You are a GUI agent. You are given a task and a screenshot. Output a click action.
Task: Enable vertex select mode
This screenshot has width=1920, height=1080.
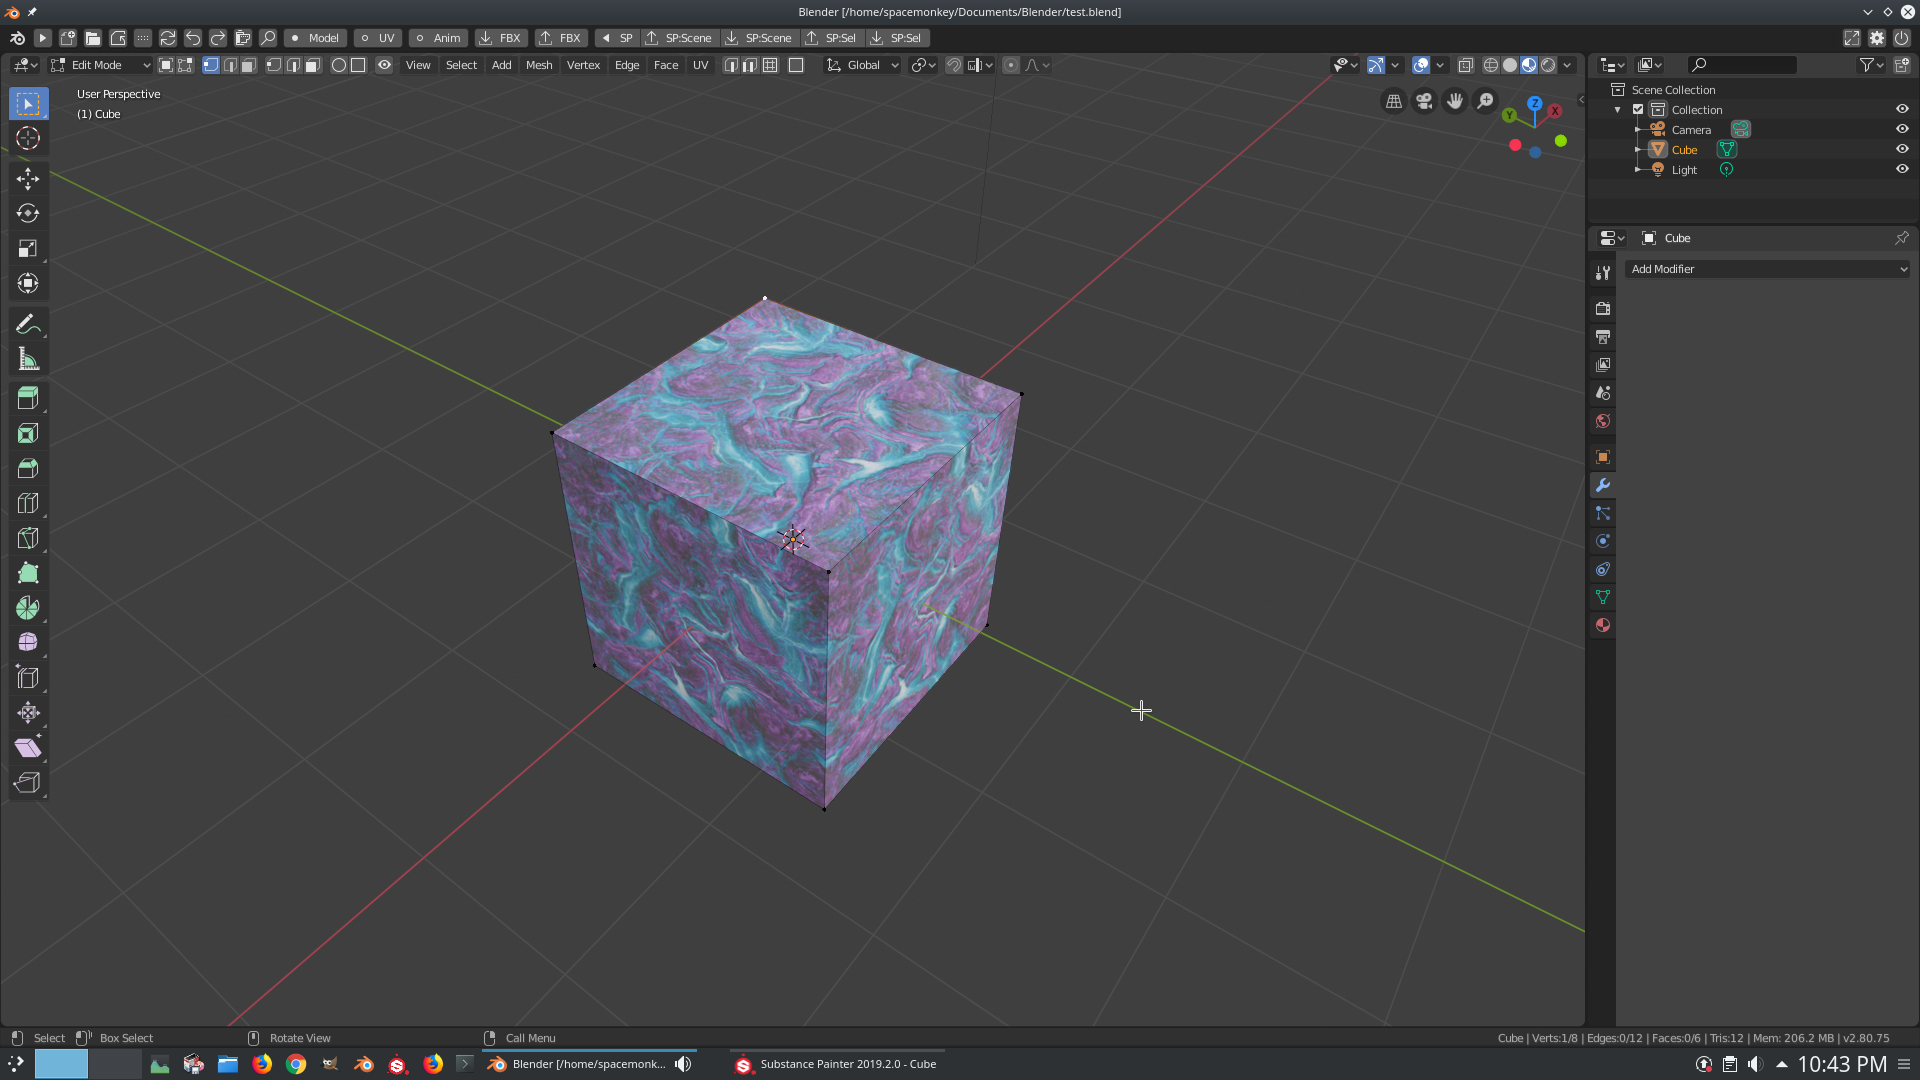(x=211, y=65)
